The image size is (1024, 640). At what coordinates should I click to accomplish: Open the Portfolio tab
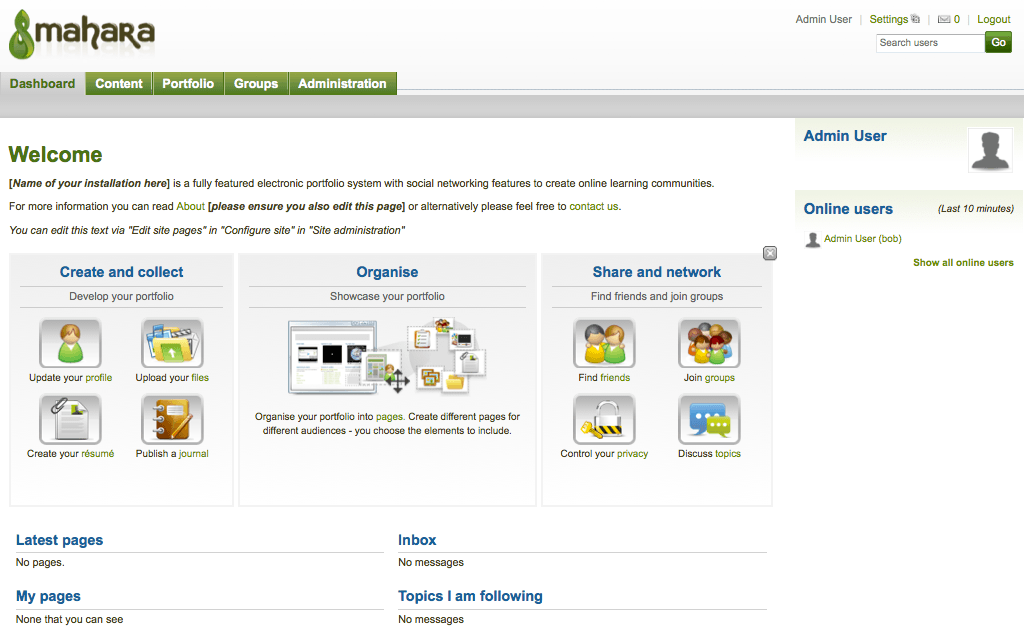pos(188,84)
